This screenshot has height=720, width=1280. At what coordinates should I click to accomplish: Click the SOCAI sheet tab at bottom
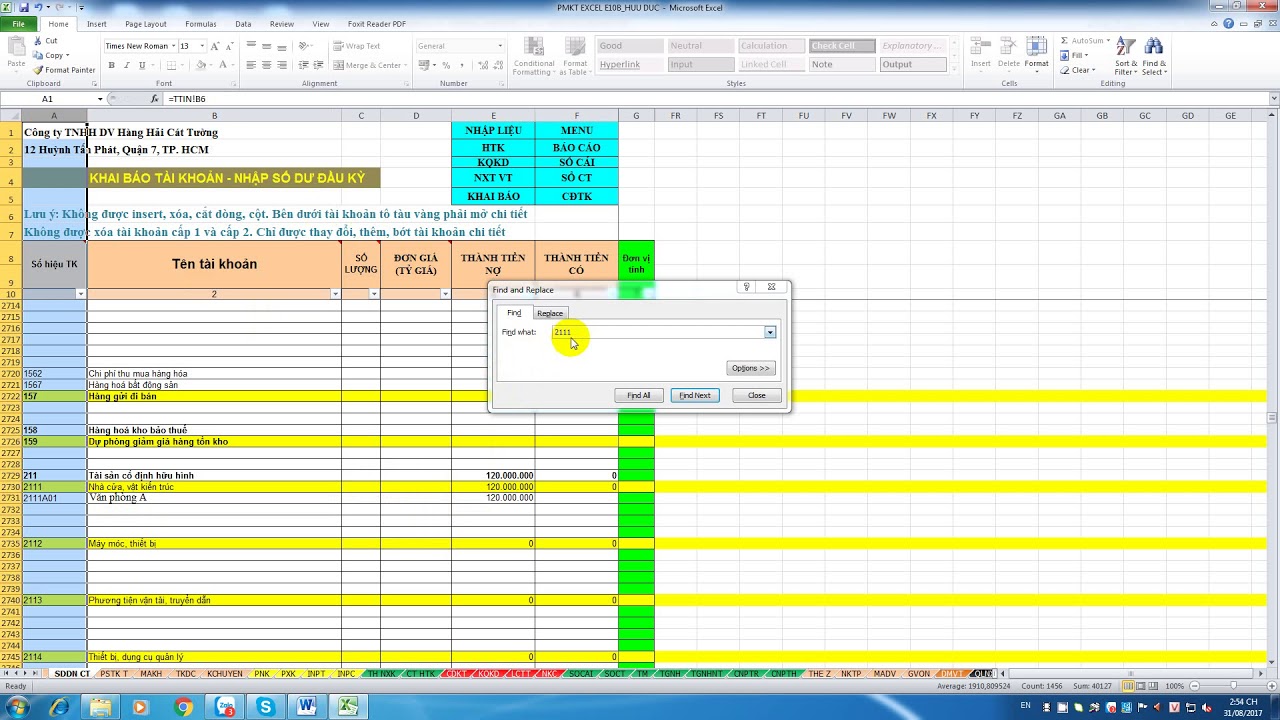pos(580,674)
